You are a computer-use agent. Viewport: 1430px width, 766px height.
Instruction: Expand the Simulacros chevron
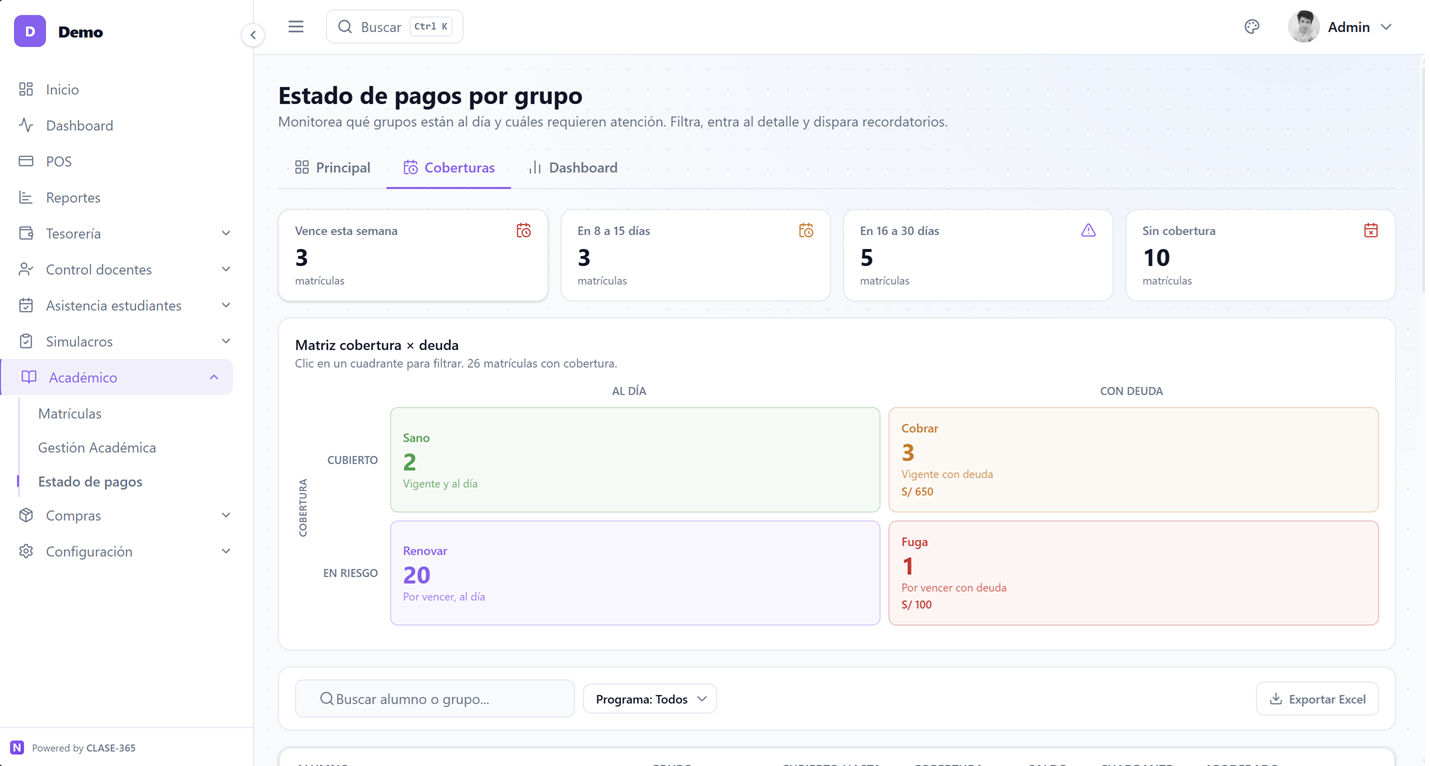click(x=226, y=341)
